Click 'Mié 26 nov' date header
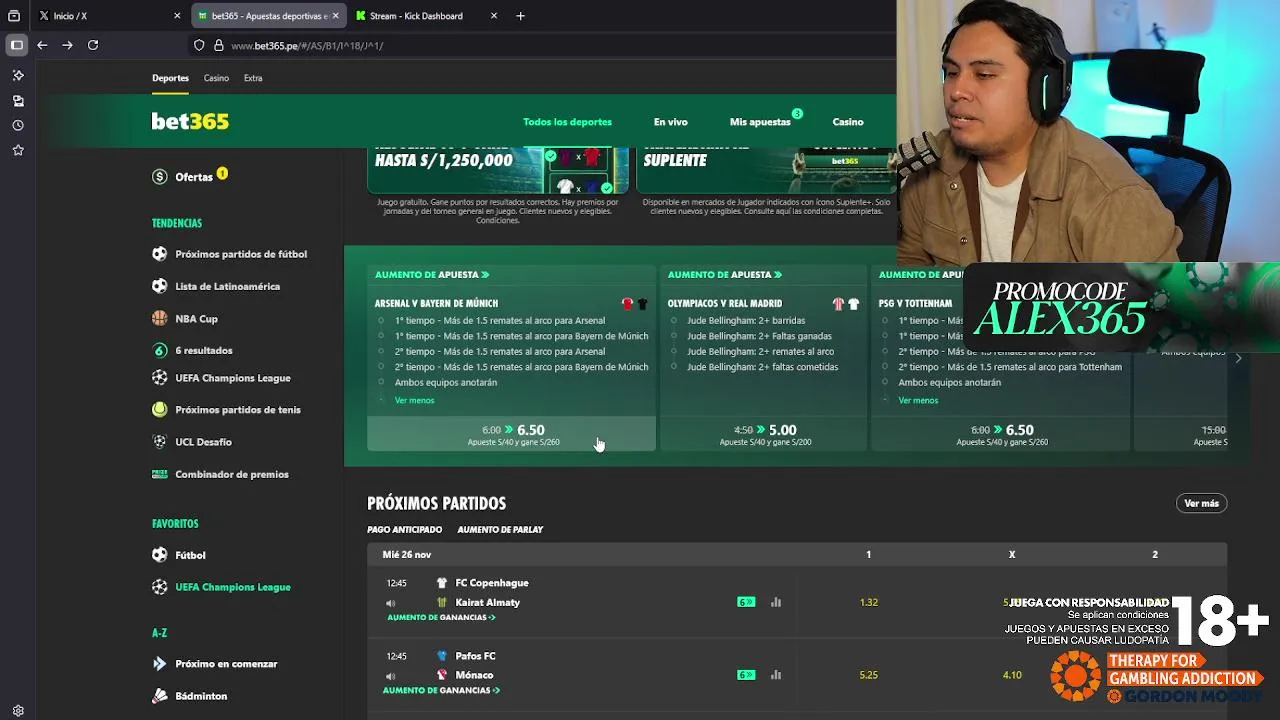The width and height of the screenshot is (1280, 720). pyautogui.click(x=407, y=554)
